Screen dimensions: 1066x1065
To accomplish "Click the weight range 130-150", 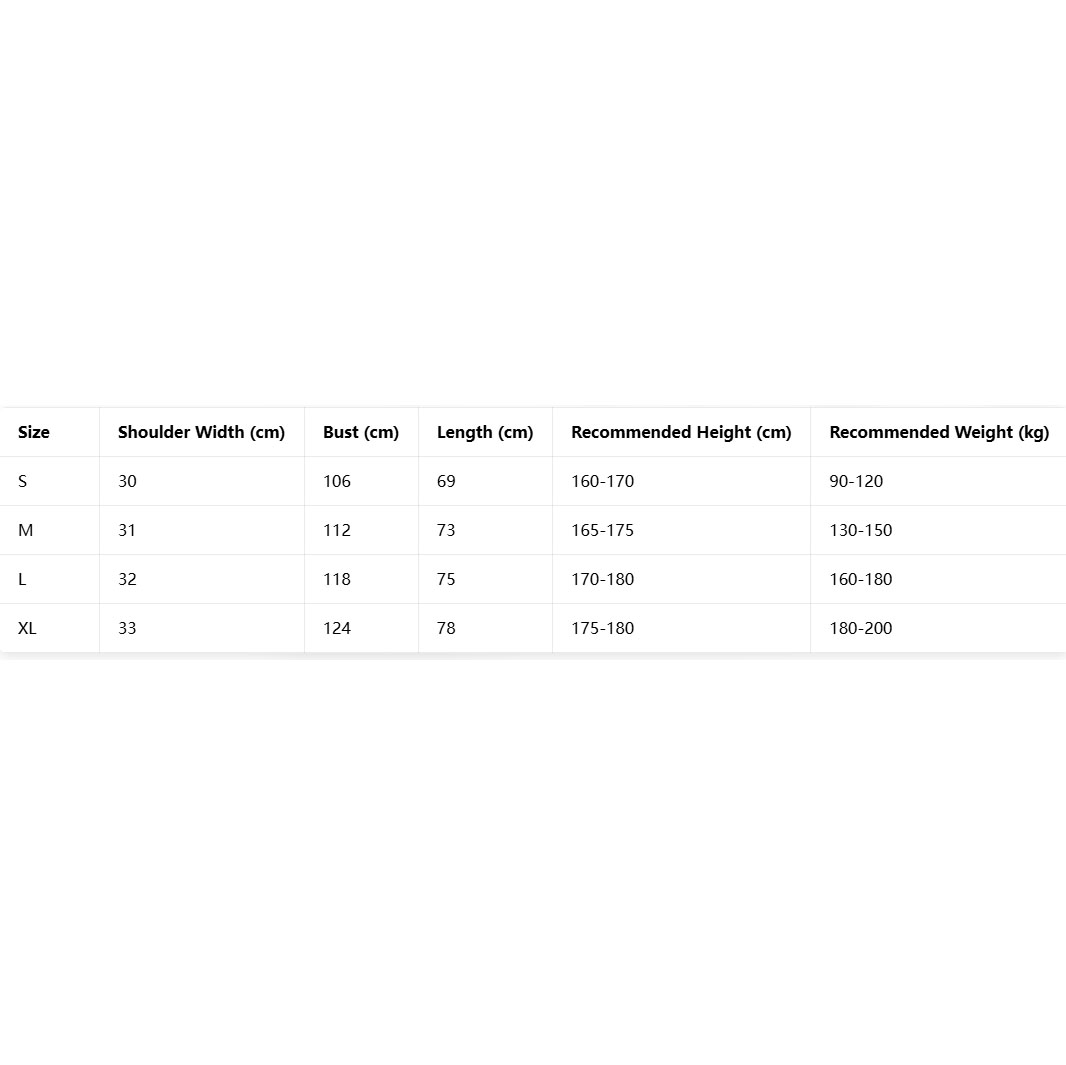I will pos(861,530).
